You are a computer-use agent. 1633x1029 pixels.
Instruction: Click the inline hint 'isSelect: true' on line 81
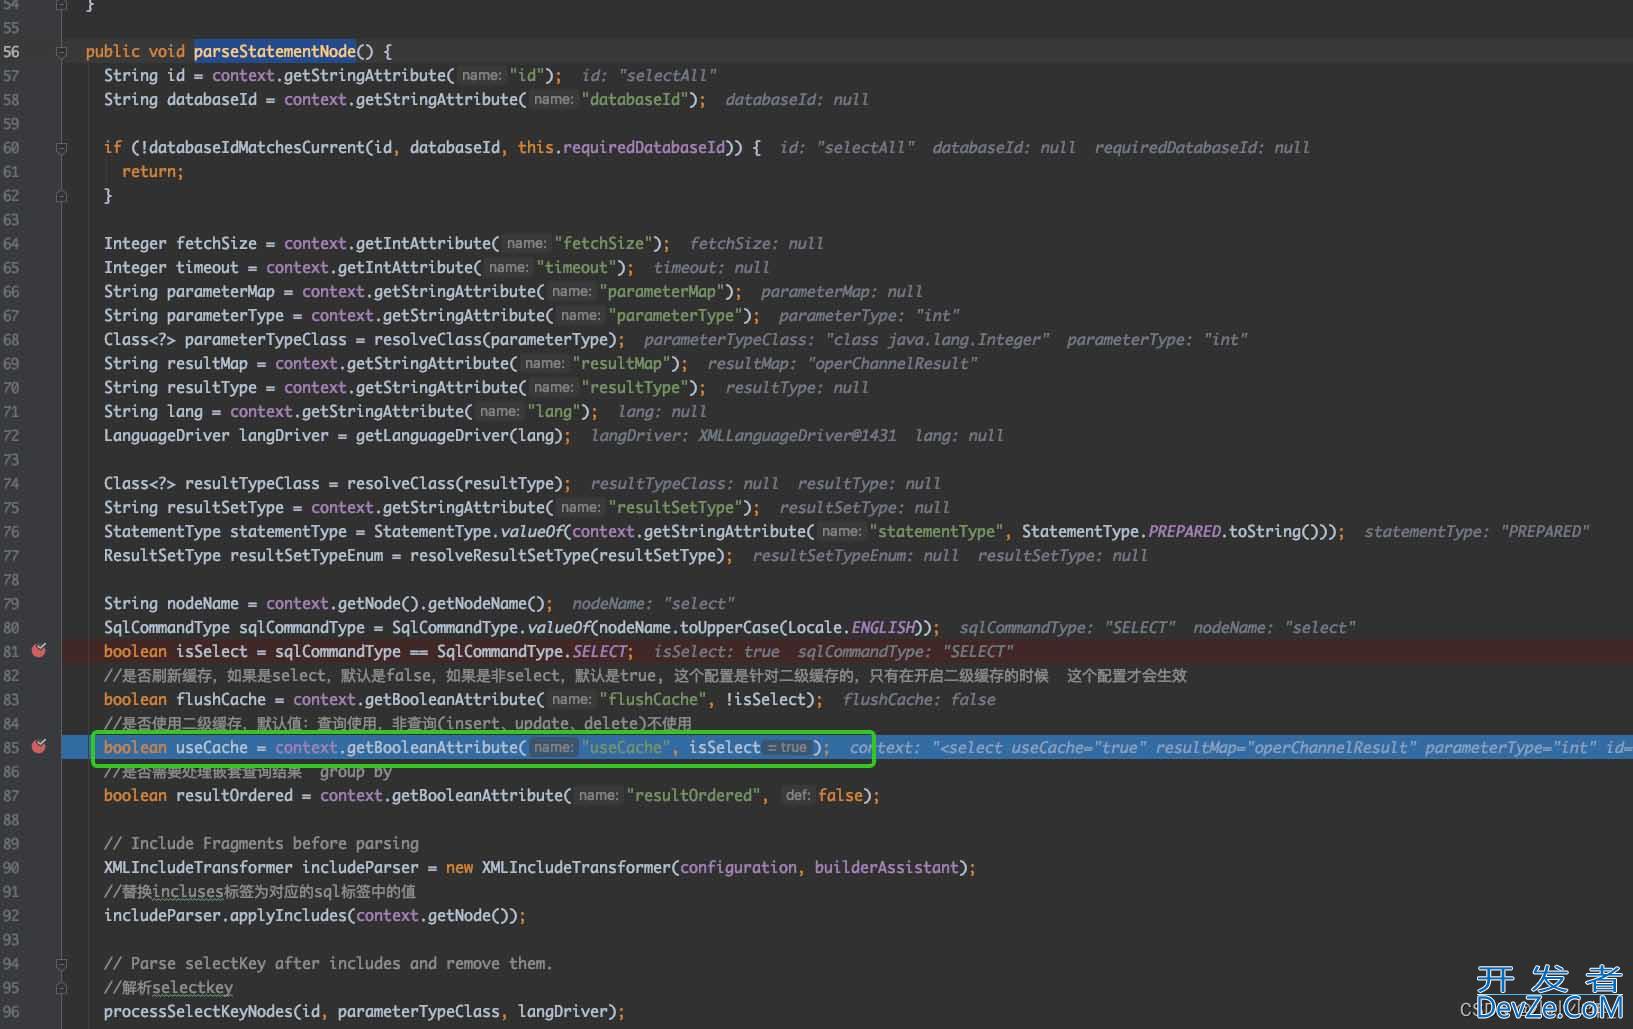tap(717, 651)
